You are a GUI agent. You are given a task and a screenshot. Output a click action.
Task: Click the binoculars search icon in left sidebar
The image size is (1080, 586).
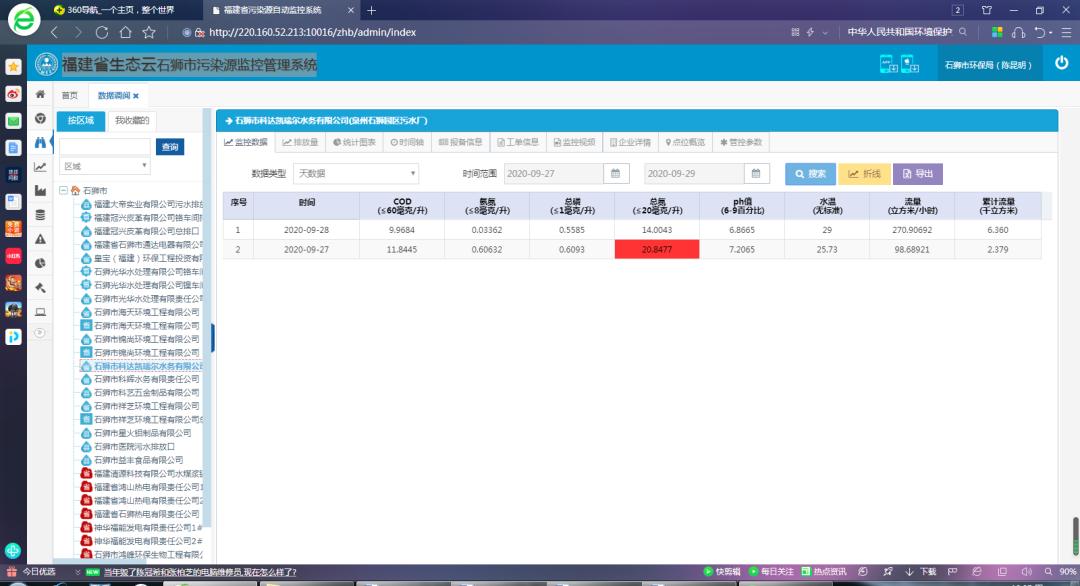click(39, 142)
